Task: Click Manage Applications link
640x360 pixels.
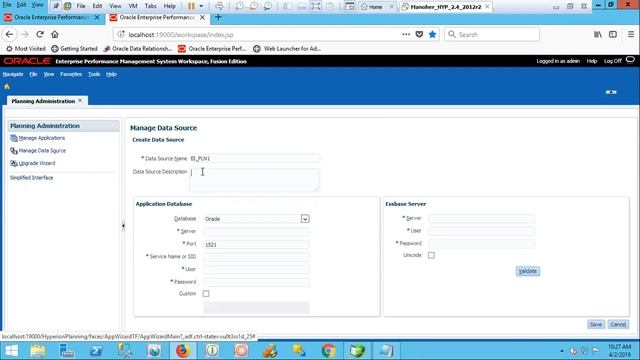Action: (42, 138)
